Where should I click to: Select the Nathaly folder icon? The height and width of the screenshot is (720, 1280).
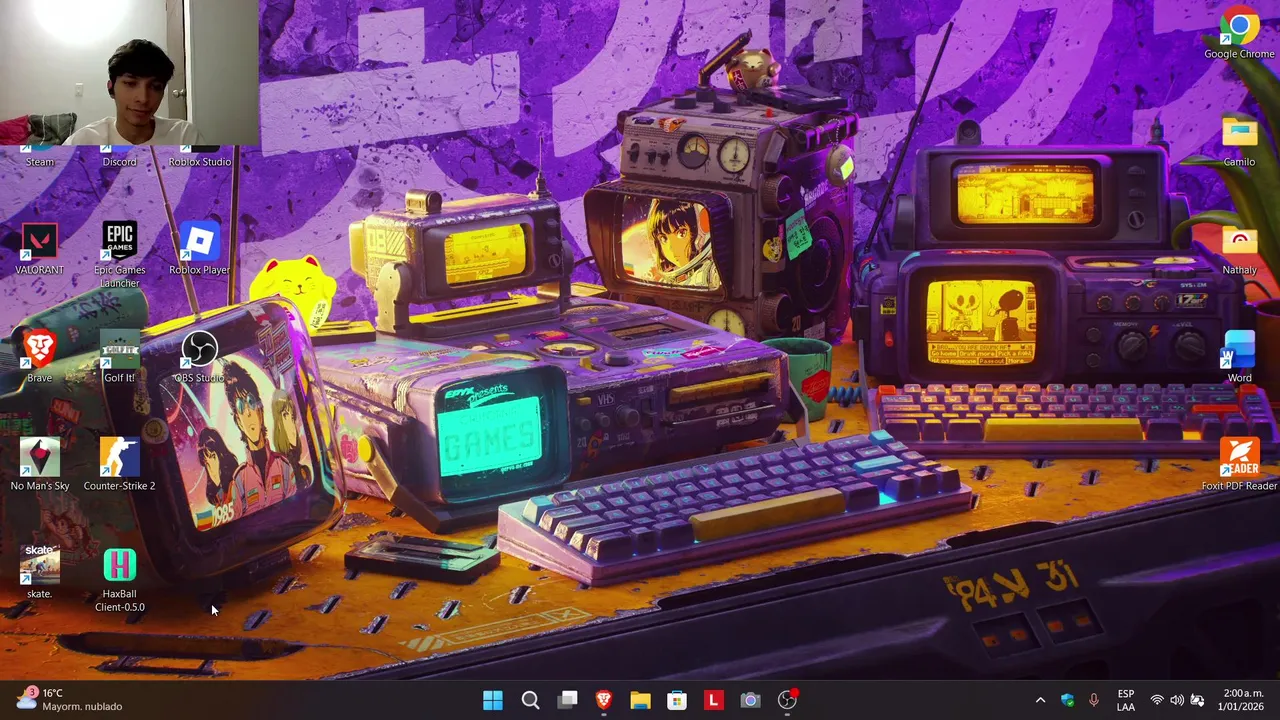(x=1239, y=250)
